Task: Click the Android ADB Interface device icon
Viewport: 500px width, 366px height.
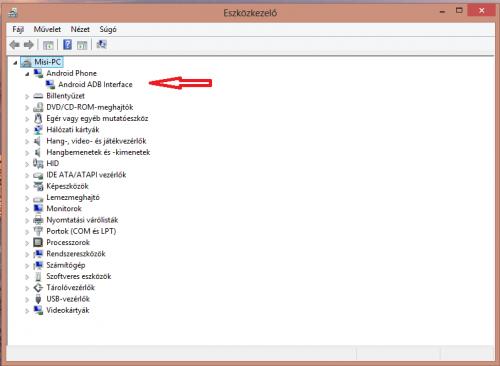Action: [50, 85]
